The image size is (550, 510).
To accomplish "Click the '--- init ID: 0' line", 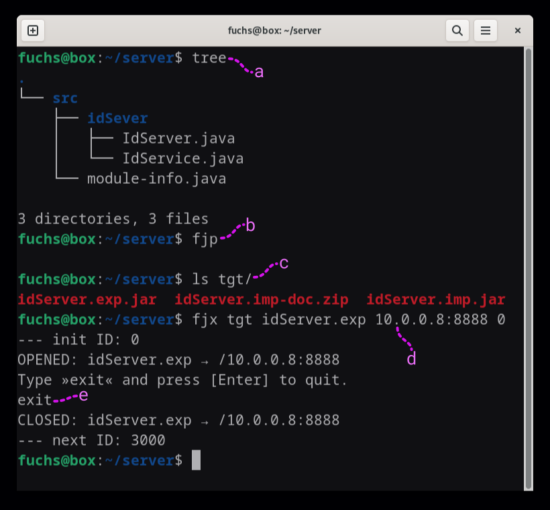I will pyautogui.click(x=79, y=340).
